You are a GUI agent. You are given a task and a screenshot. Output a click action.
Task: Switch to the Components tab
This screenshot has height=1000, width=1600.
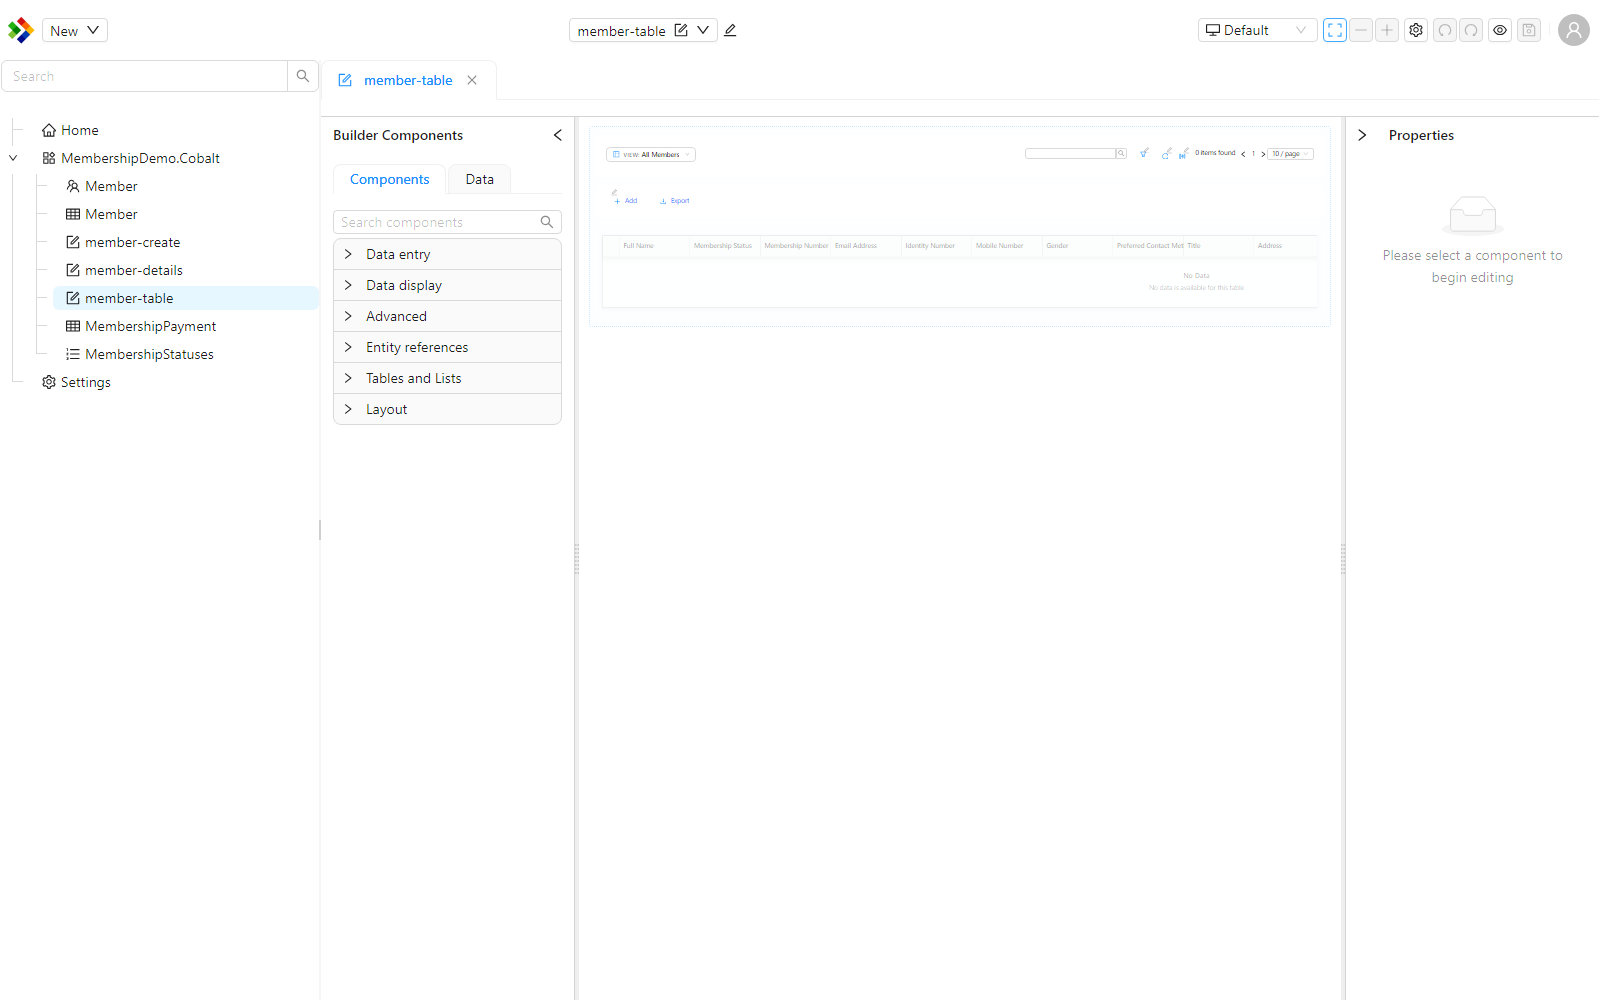click(389, 179)
